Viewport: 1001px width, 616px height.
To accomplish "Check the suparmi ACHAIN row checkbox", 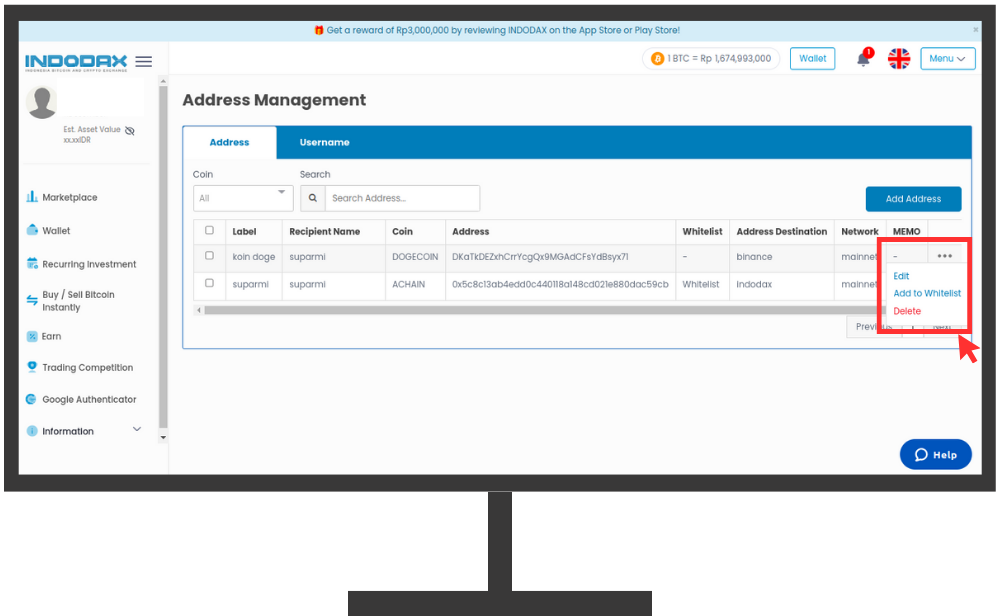I will coord(209,283).
